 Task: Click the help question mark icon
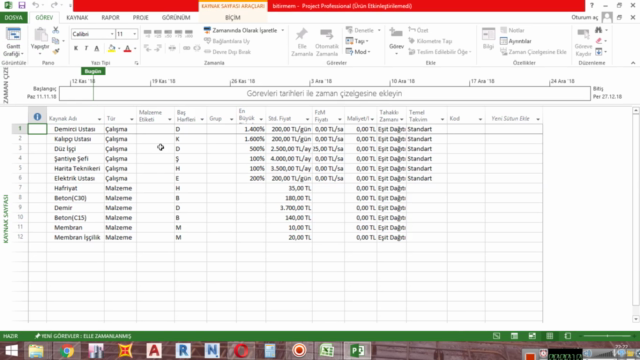click(592, 6)
